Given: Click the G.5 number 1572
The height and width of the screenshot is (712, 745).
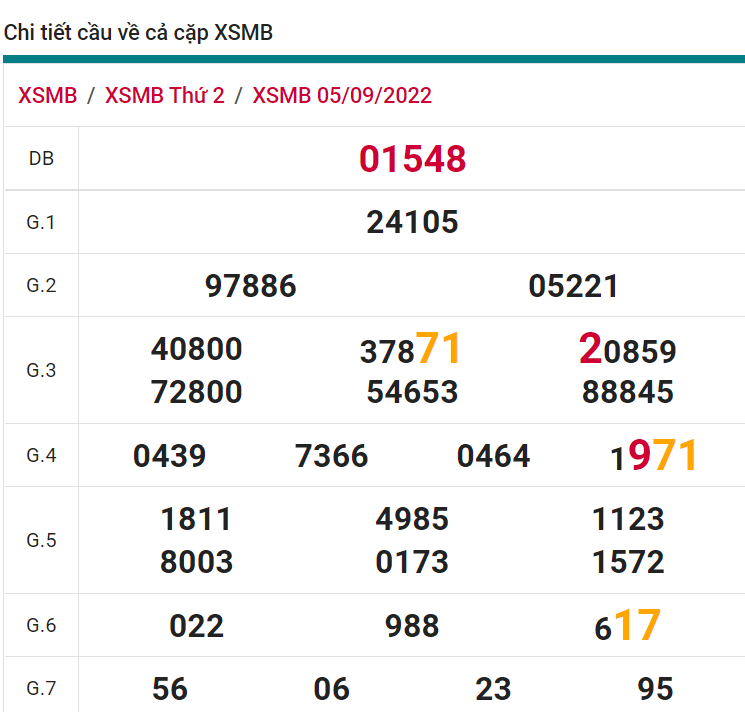Looking at the screenshot, I should pos(627,562).
